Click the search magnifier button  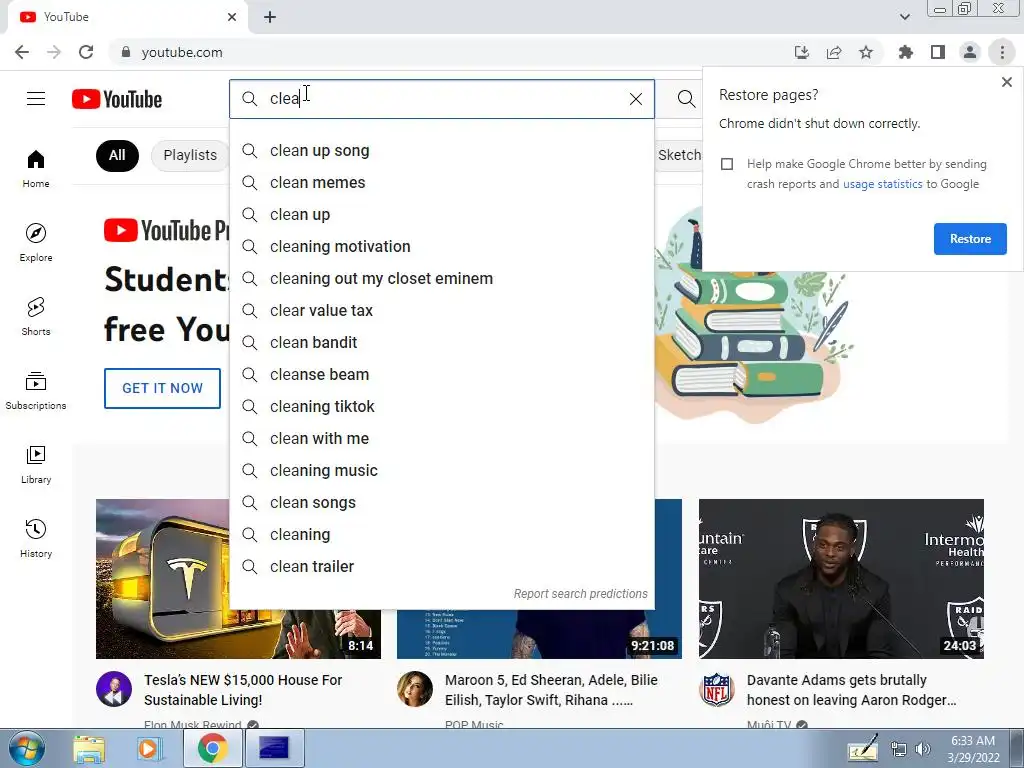pos(686,99)
